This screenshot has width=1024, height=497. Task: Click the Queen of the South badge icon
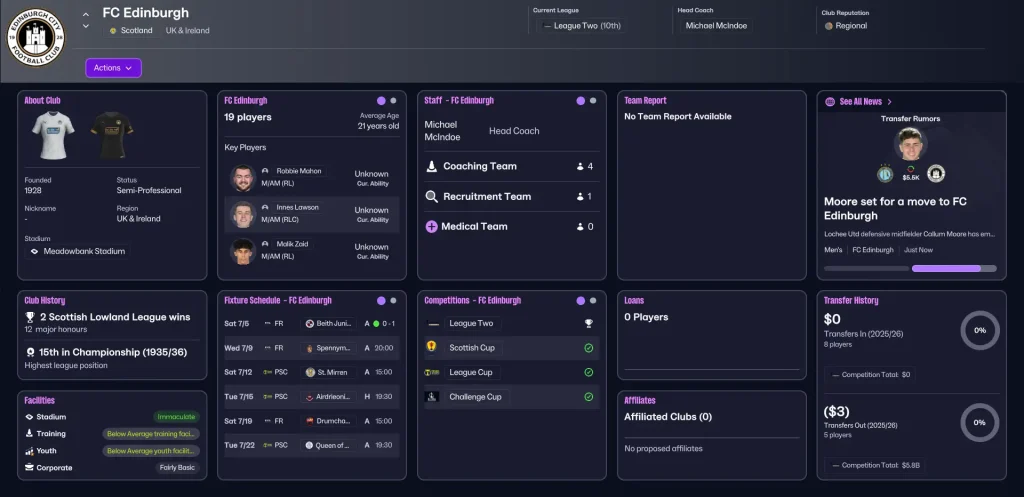pyautogui.click(x=310, y=445)
